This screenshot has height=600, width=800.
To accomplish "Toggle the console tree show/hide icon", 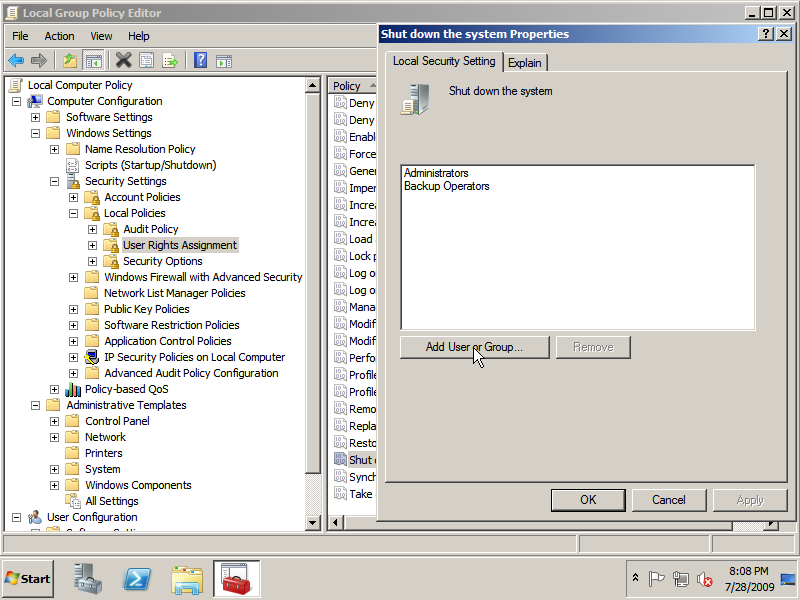I will click(93, 61).
